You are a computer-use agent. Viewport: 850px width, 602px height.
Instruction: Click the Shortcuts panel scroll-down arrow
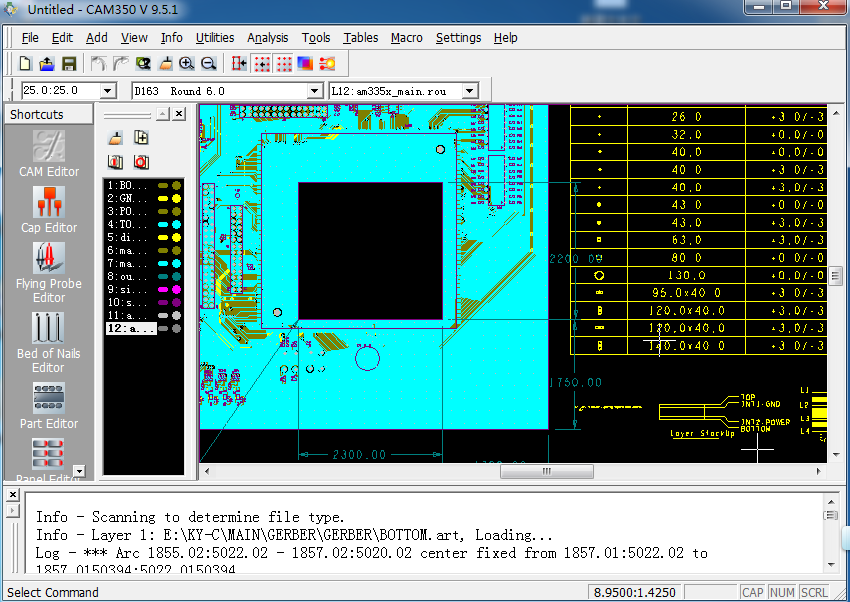point(80,471)
